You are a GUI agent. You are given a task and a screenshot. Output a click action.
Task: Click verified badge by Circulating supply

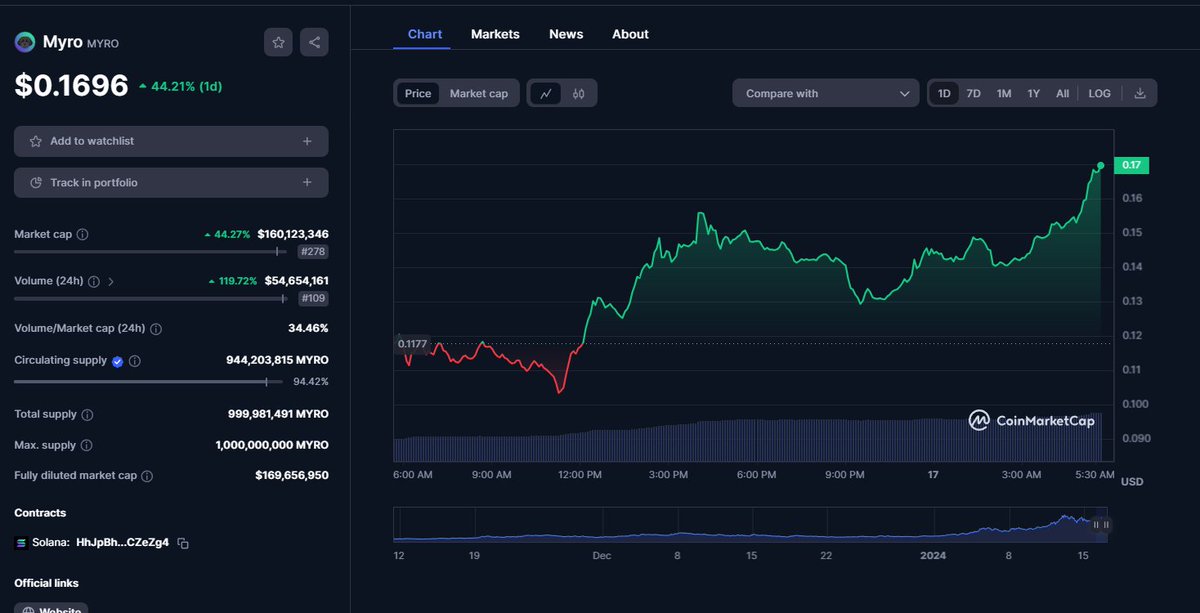[x=117, y=361]
